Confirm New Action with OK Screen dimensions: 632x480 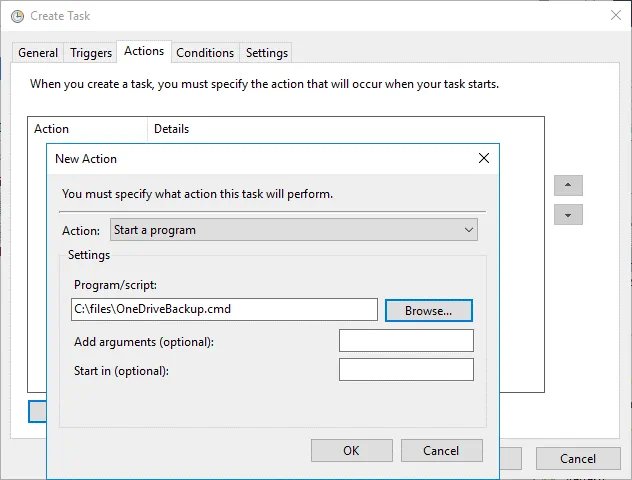[351, 451]
